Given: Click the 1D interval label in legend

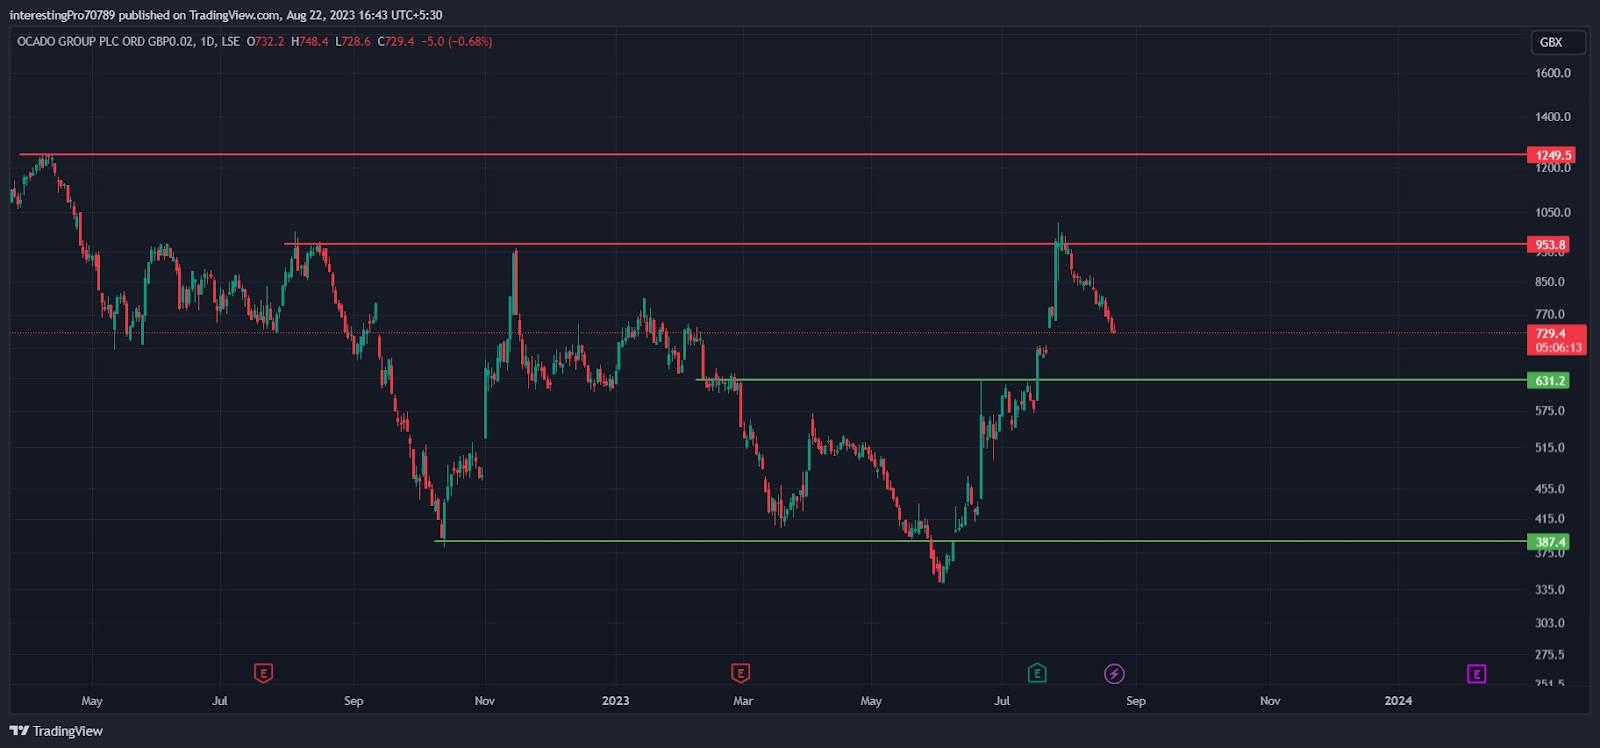Looking at the screenshot, I should coord(207,42).
